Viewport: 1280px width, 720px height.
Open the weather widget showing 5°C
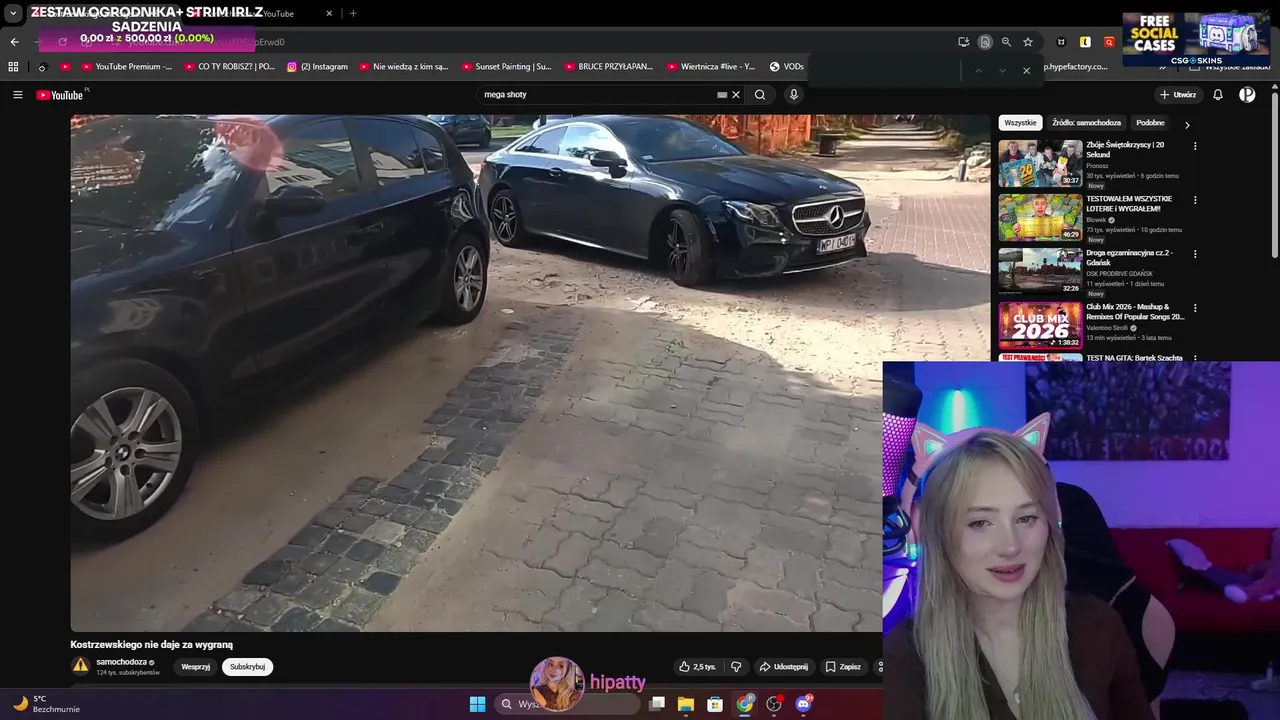[x=47, y=704]
